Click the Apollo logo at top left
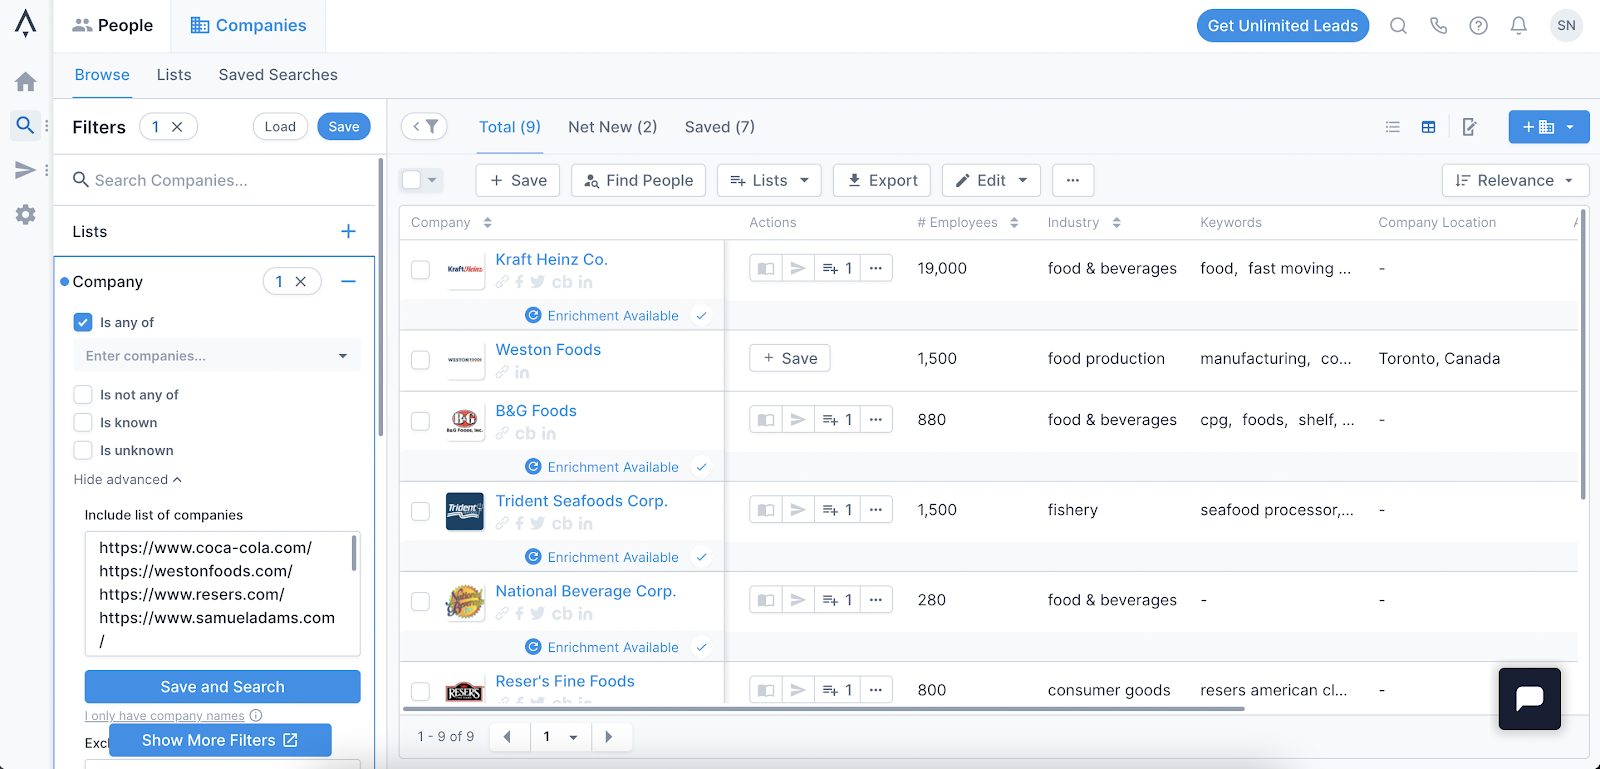This screenshot has height=769, width=1600. pos(26,24)
